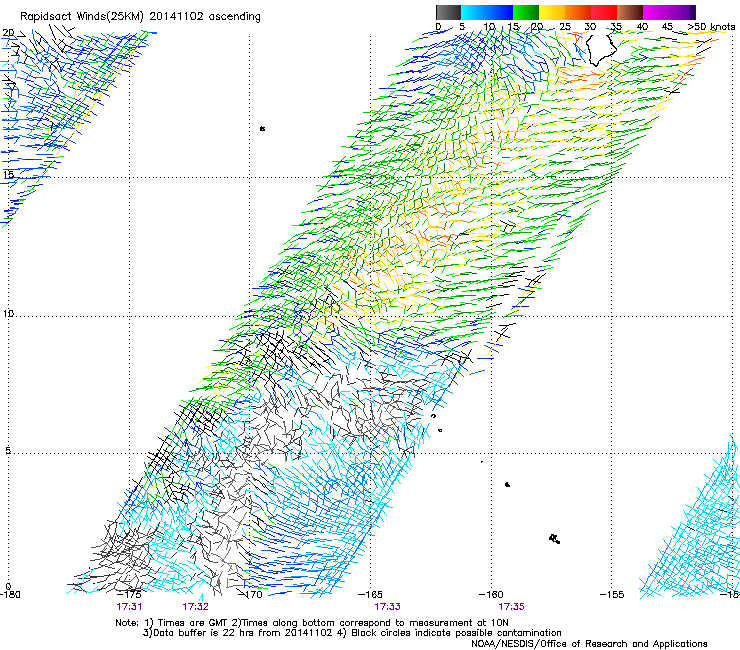740x650 pixels.
Task: Click the '>50 knots' legend label
Action: [711, 27]
